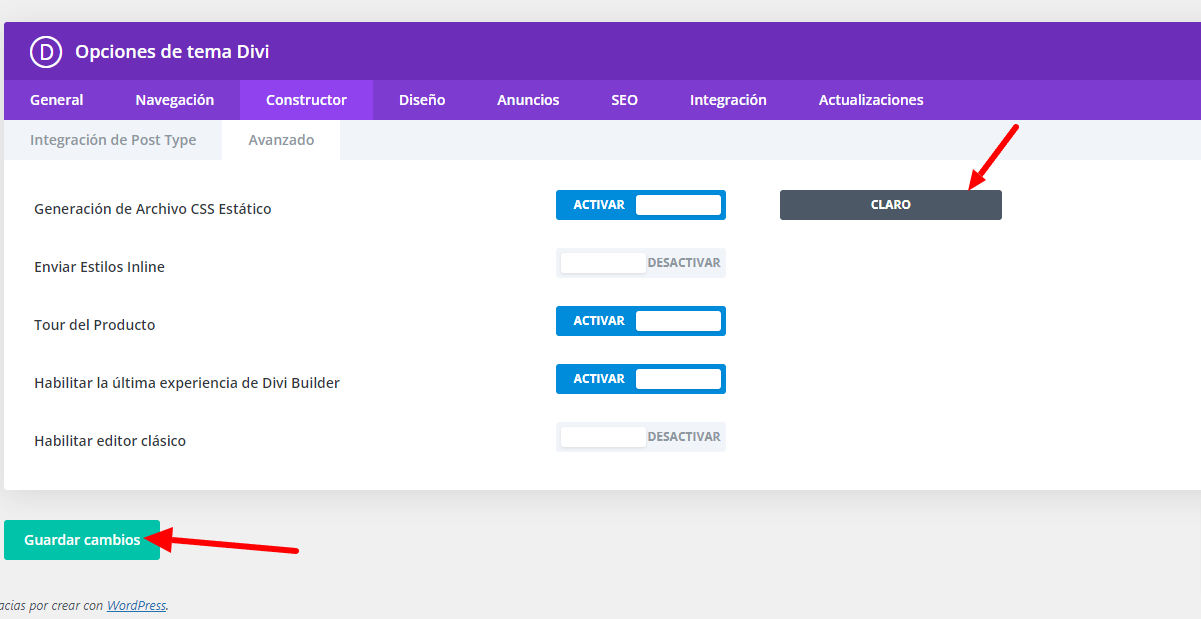The height and width of the screenshot is (619, 1201).
Task: Open the WordPress footer link
Action: [136, 605]
